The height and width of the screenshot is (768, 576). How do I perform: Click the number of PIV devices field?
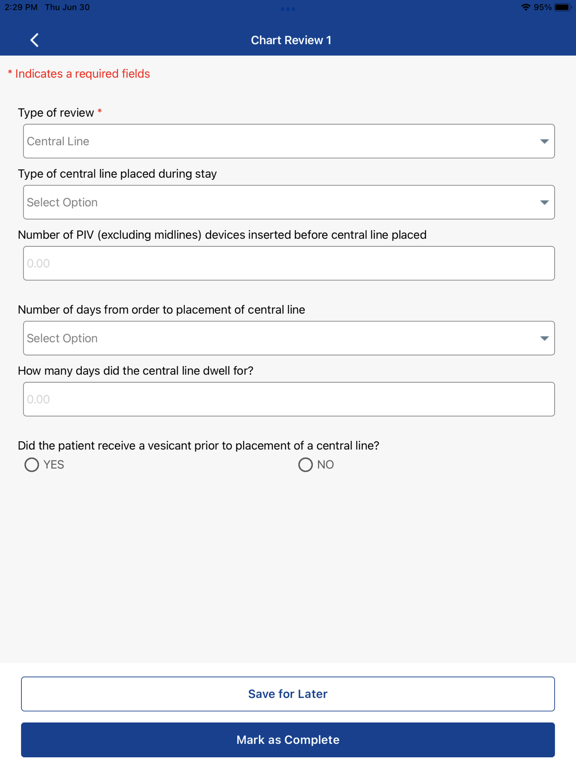point(289,264)
